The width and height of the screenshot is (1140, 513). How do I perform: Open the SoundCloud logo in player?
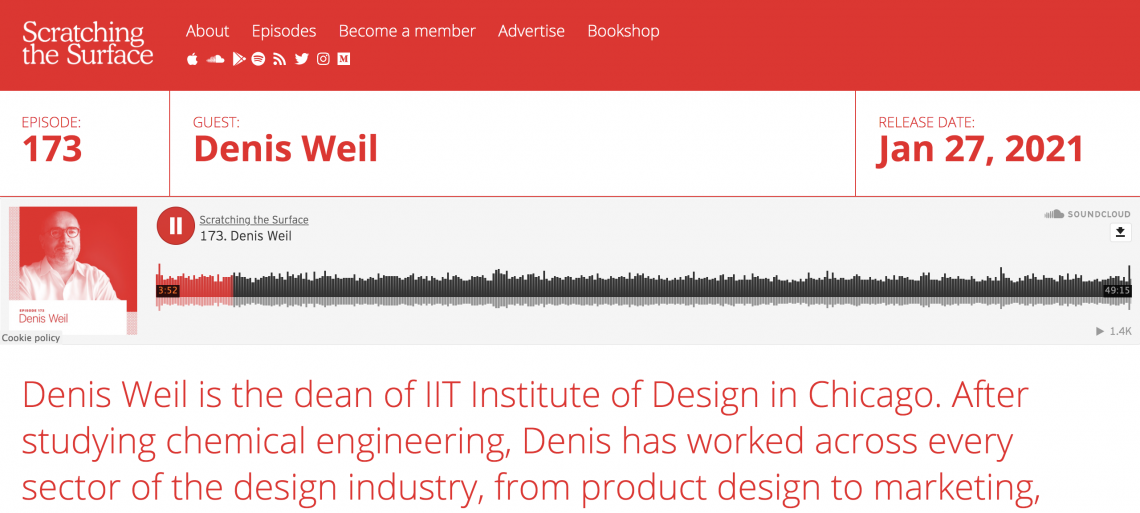(x=1088, y=214)
